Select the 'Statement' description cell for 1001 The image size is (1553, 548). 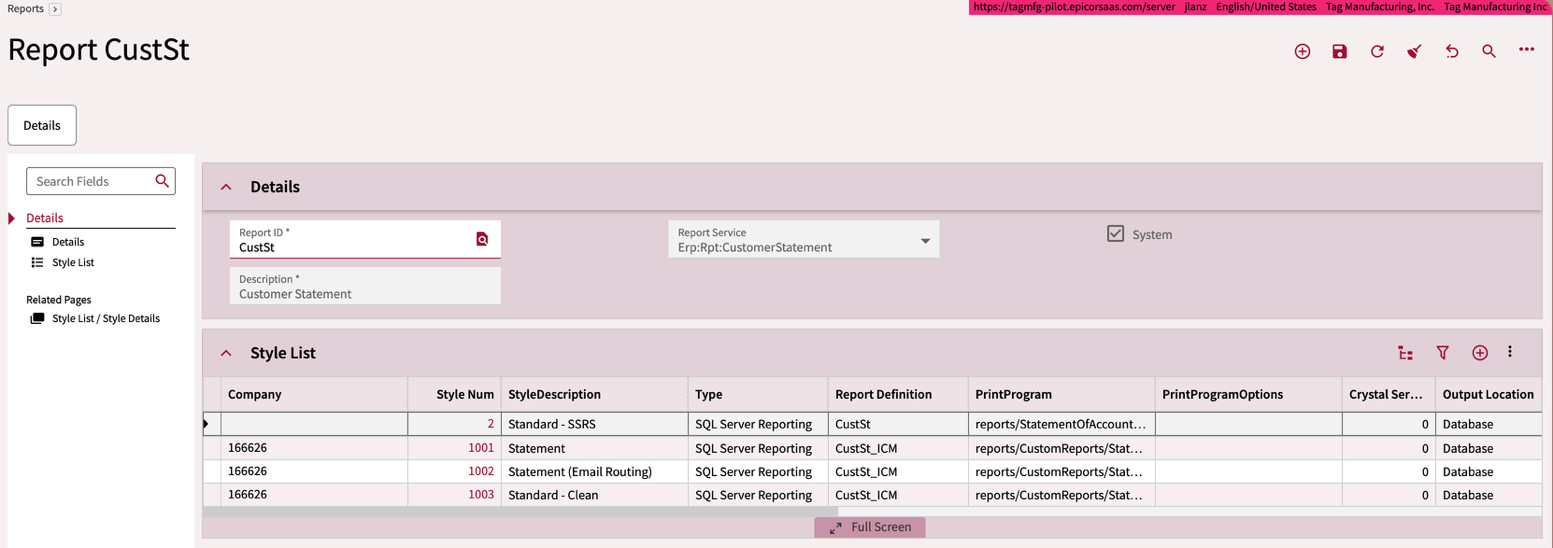pos(595,448)
